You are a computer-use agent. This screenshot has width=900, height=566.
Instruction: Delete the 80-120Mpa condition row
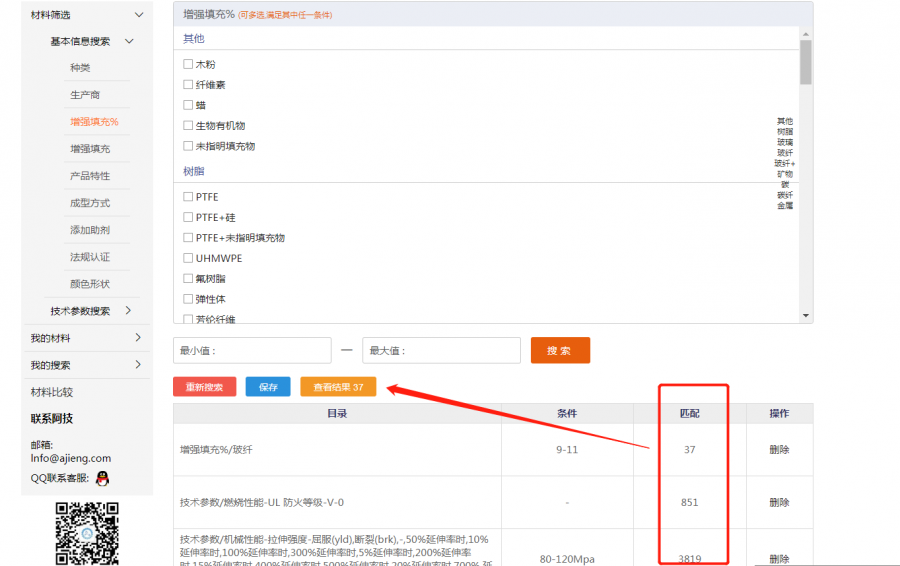[779, 559]
